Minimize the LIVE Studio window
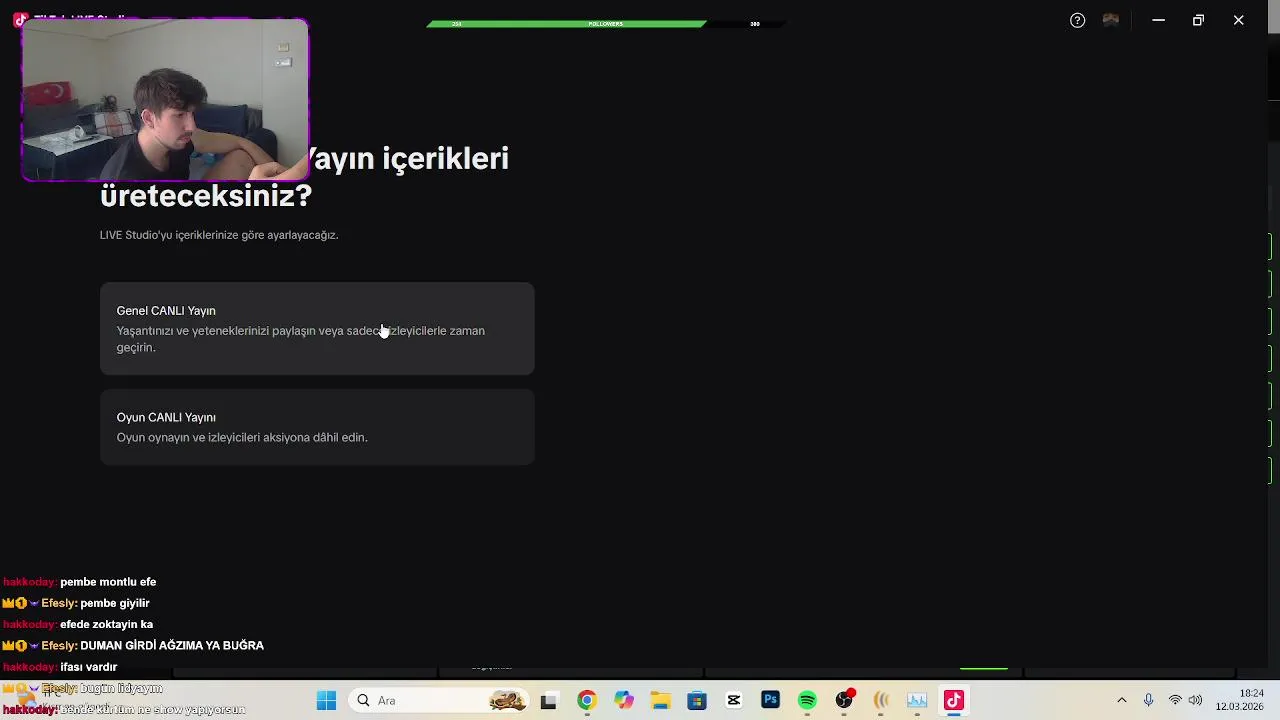The height and width of the screenshot is (720, 1280). [x=1158, y=20]
